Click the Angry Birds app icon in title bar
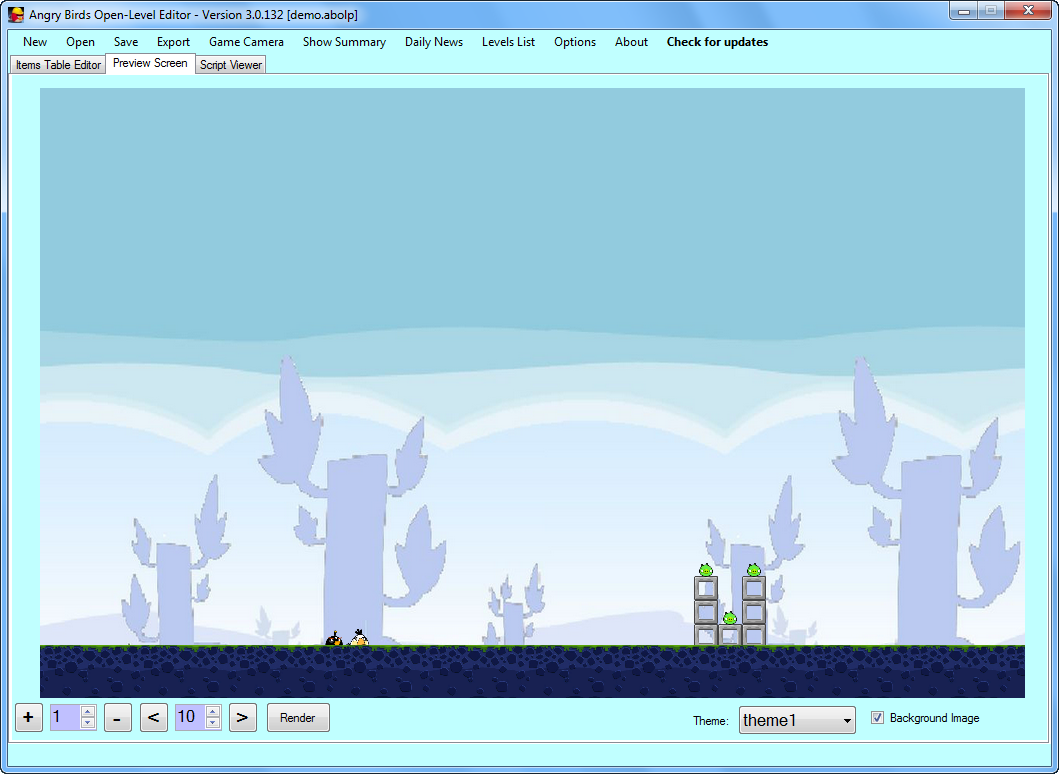The height and width of the screenshot is (774, 1059). 16,14
